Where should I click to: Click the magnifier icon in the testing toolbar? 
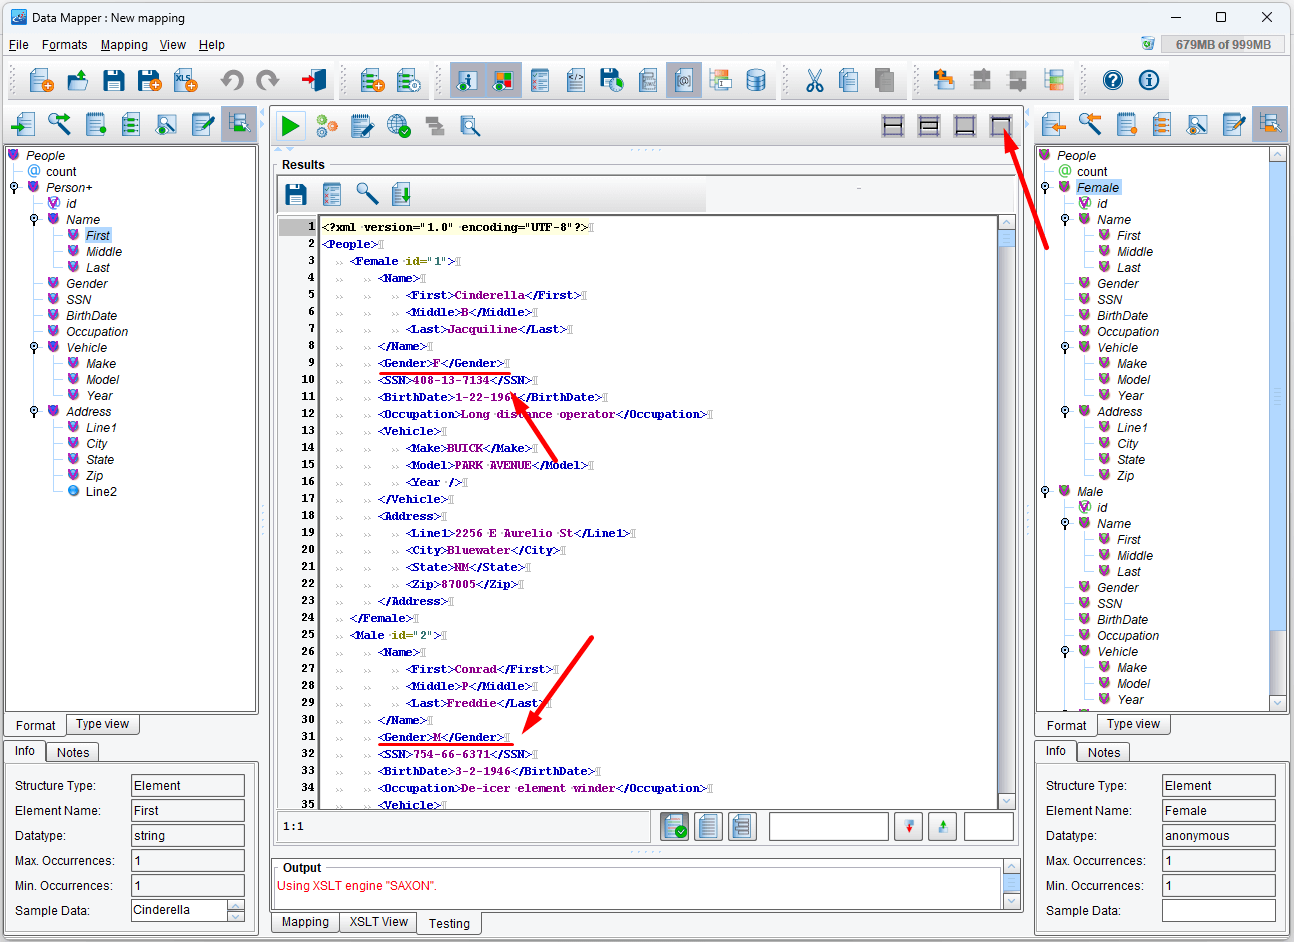pyautogui.click(x=470, y=125)
